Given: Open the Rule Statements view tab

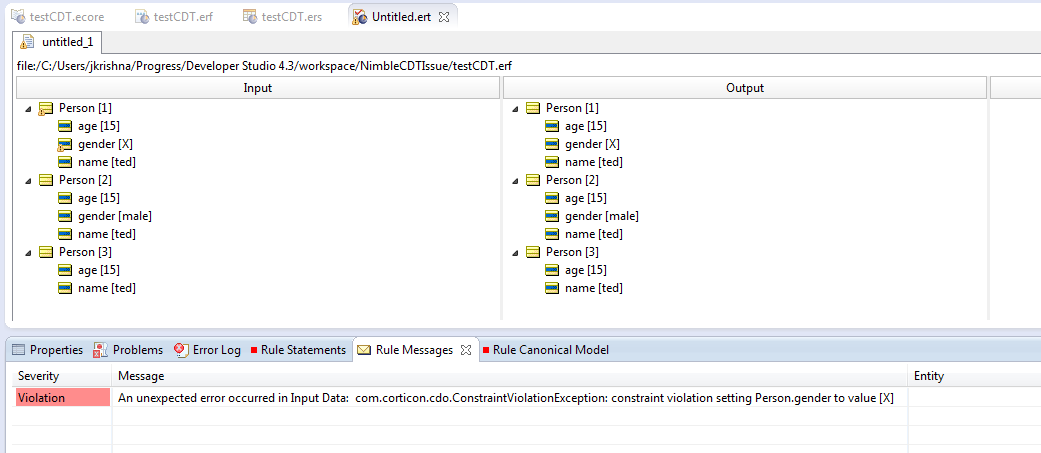Looking at the screenshot, I should [299, 349].
